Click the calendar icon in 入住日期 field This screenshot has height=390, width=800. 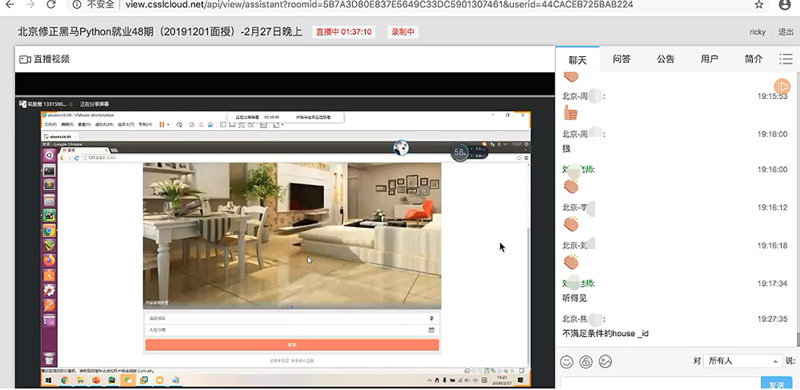[x=432, y=330]
